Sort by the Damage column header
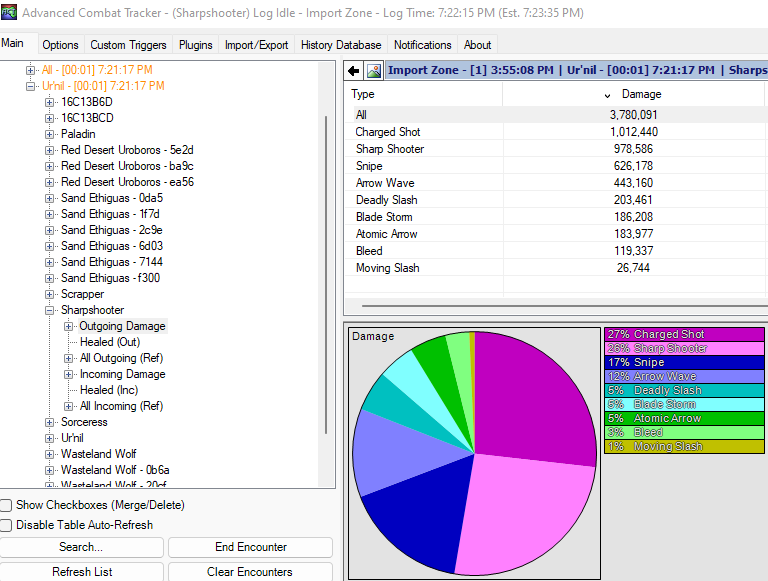The image size is (768, 581). [x=633, y=94]
